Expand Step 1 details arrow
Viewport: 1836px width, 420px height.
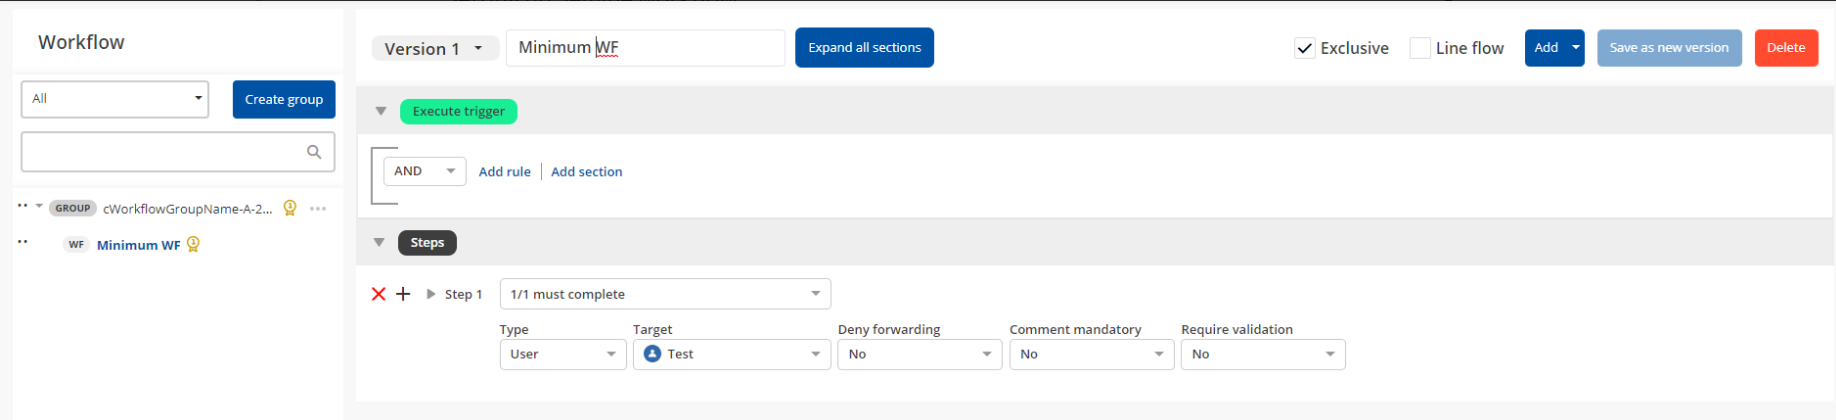tap(431, 294)
